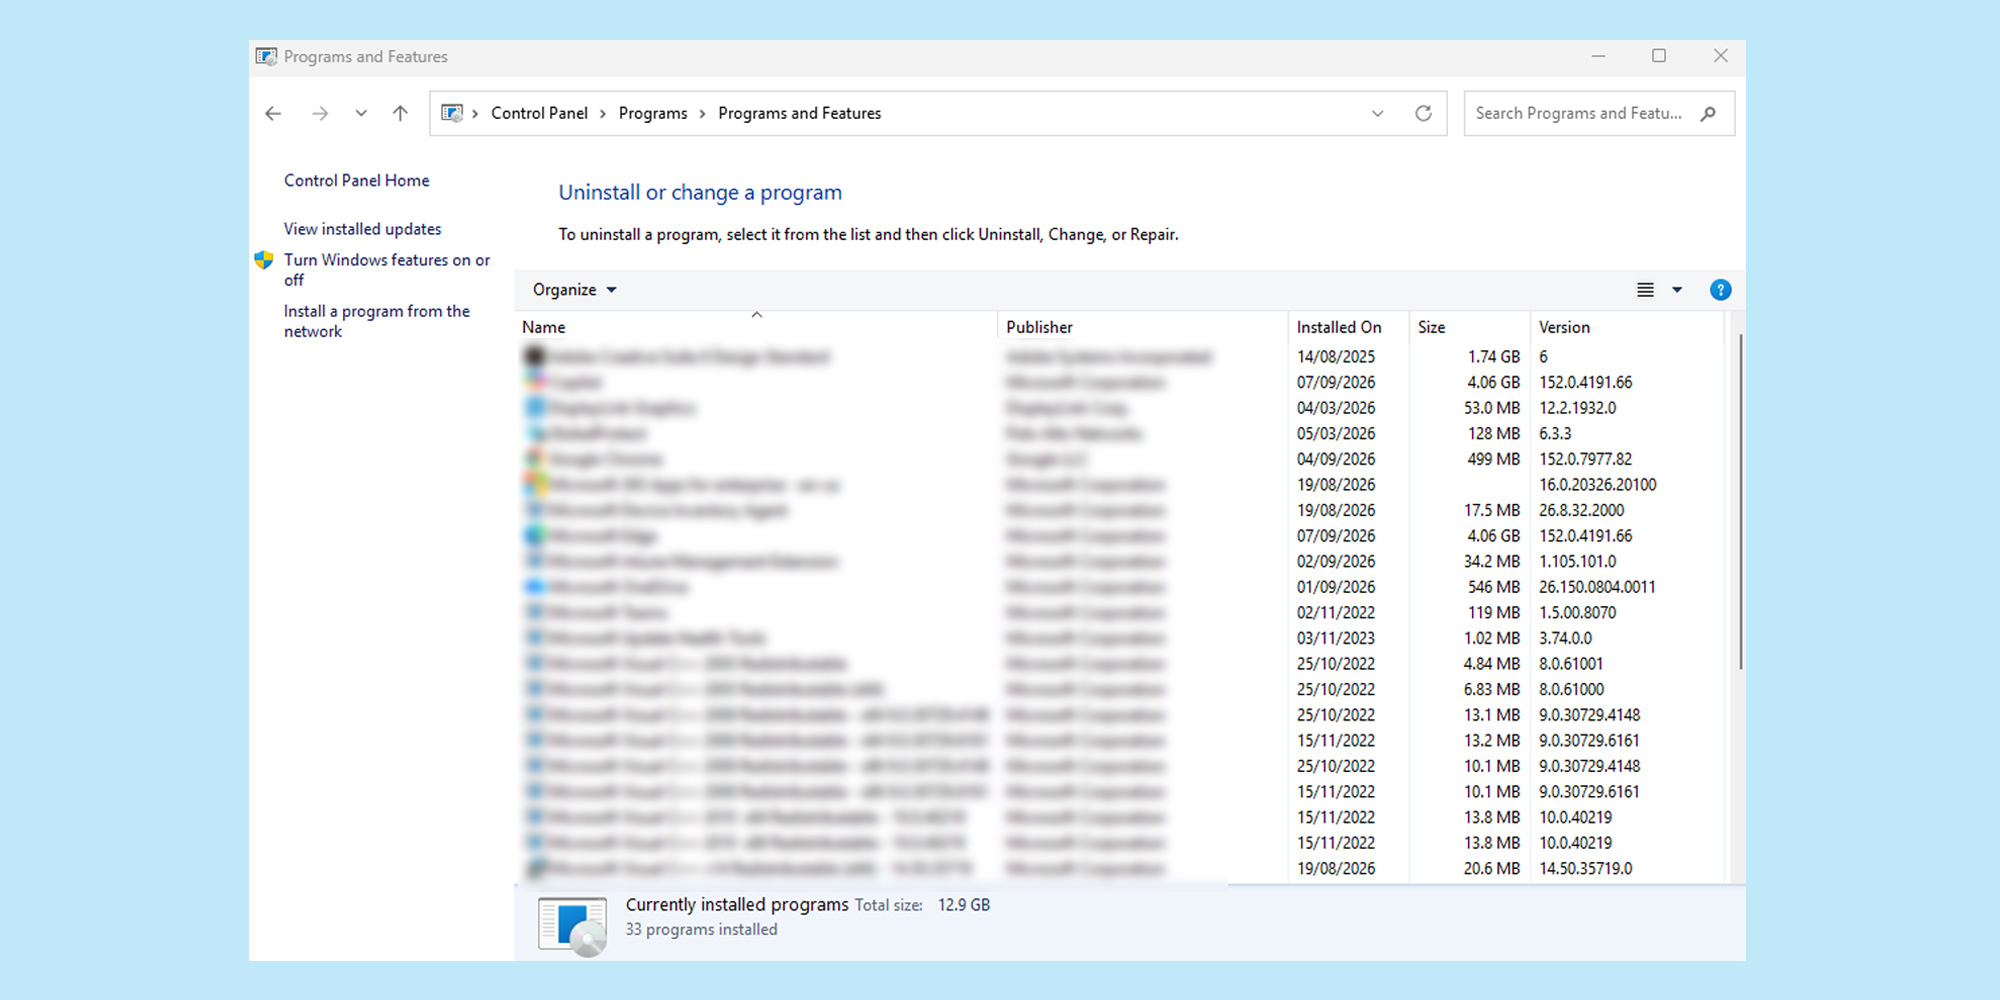Image resolution: width=2000 pixels, height=1000 pixels.
Task: Go back with the back arrow
Action: (x=273, y=114)
